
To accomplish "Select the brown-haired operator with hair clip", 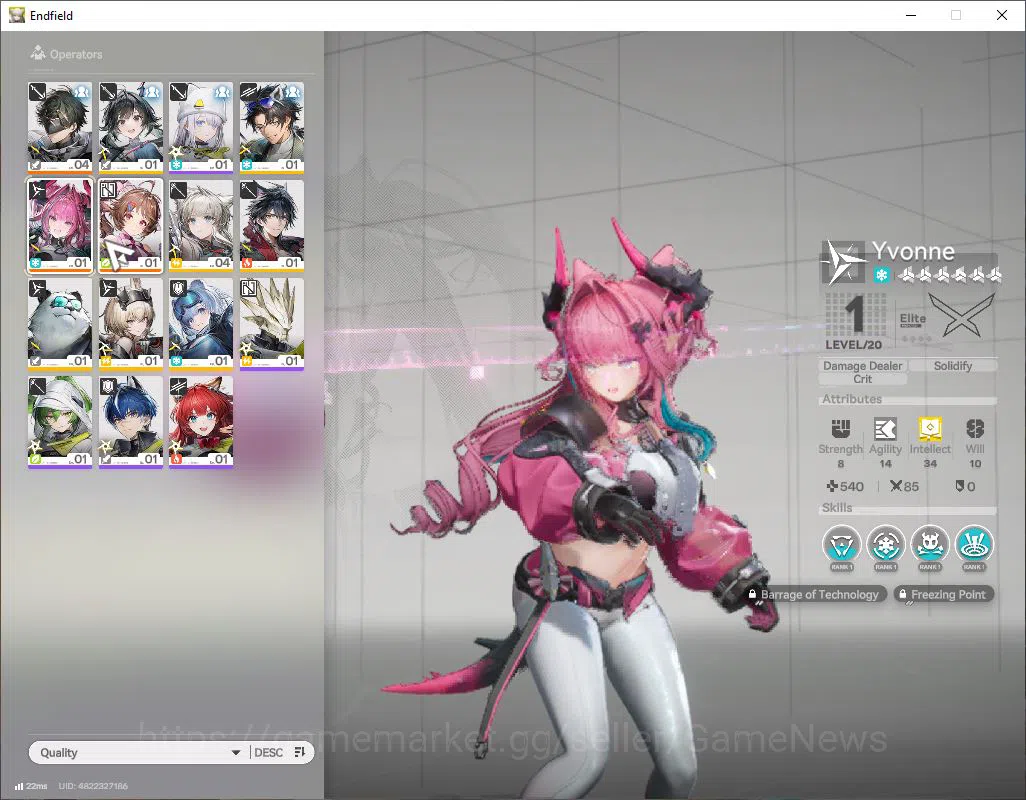I will pos(130,226).
